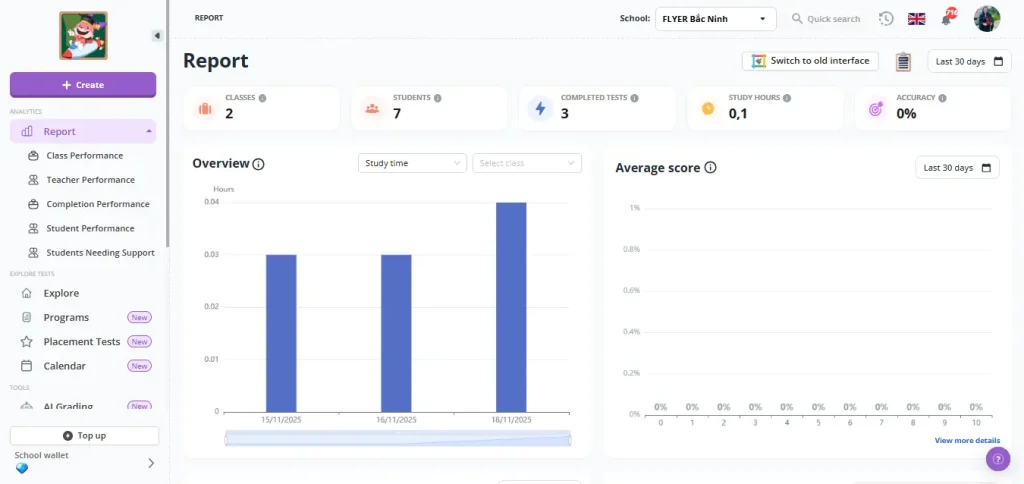Click the sidebar vertical scrollbar

point(168,123)
